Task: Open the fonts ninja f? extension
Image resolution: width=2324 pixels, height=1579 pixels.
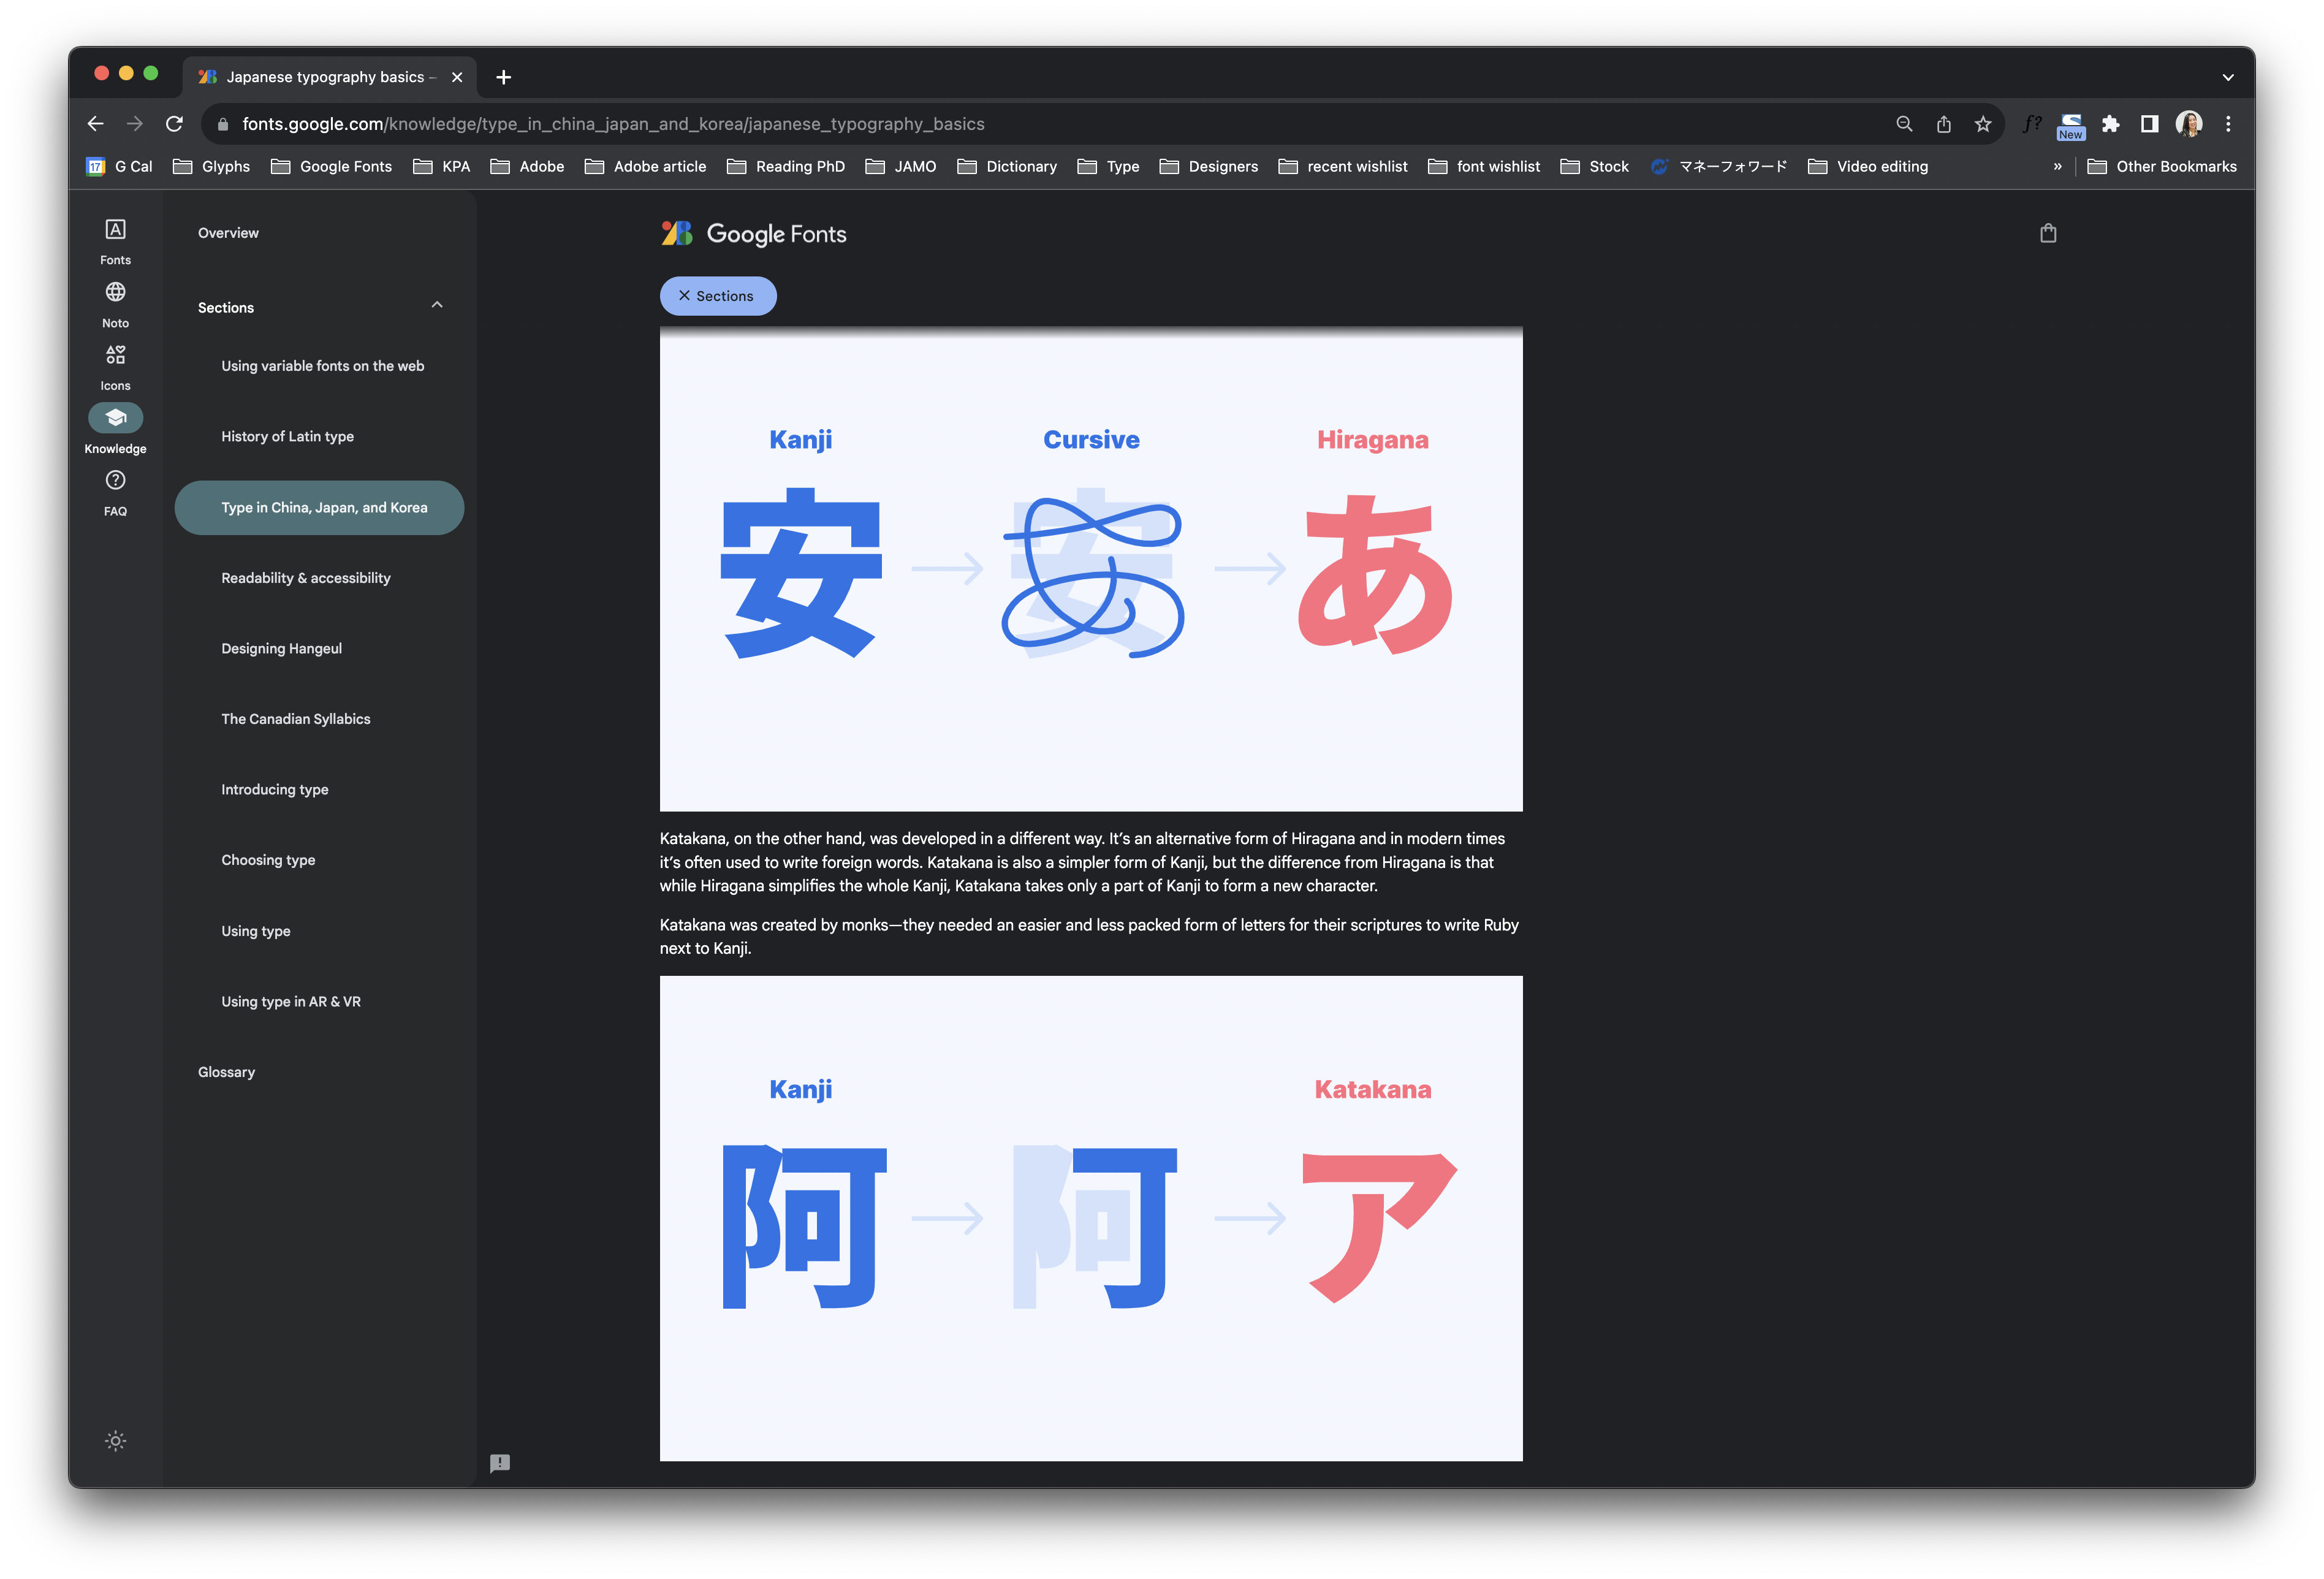Action: 2032,124
